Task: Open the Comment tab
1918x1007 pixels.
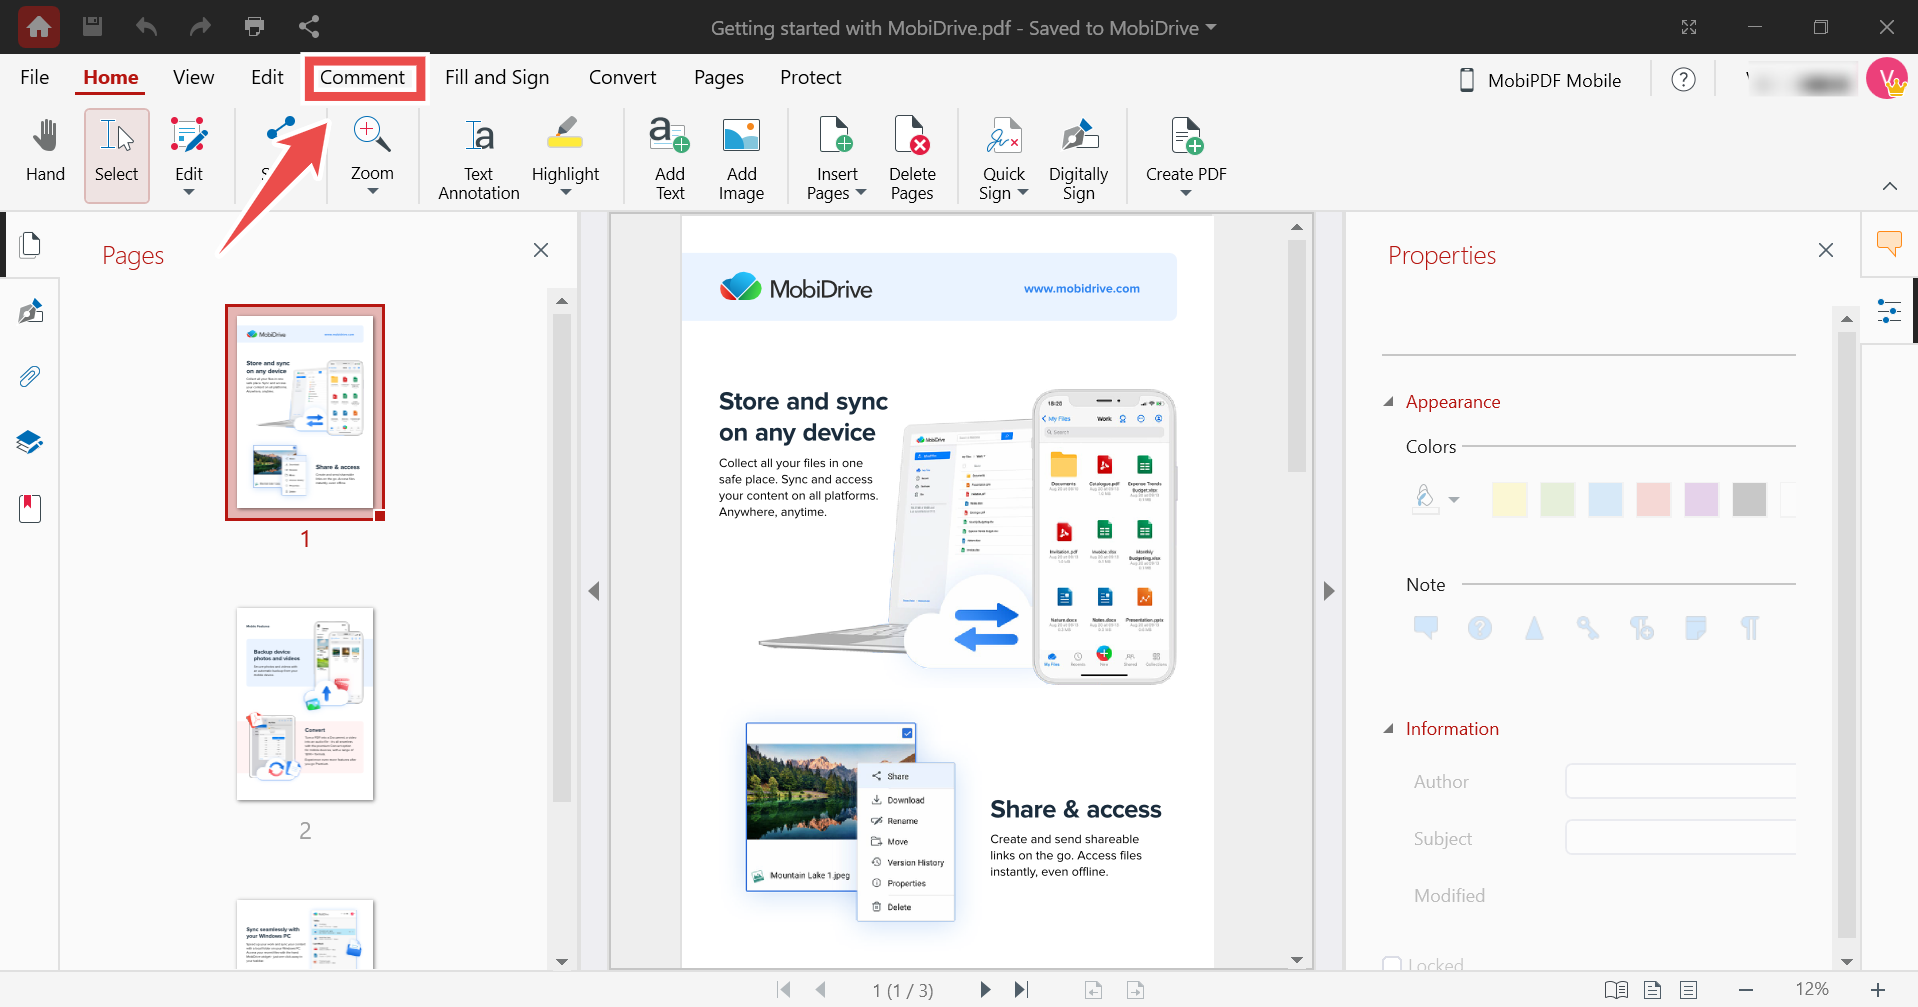Action: 362,77
